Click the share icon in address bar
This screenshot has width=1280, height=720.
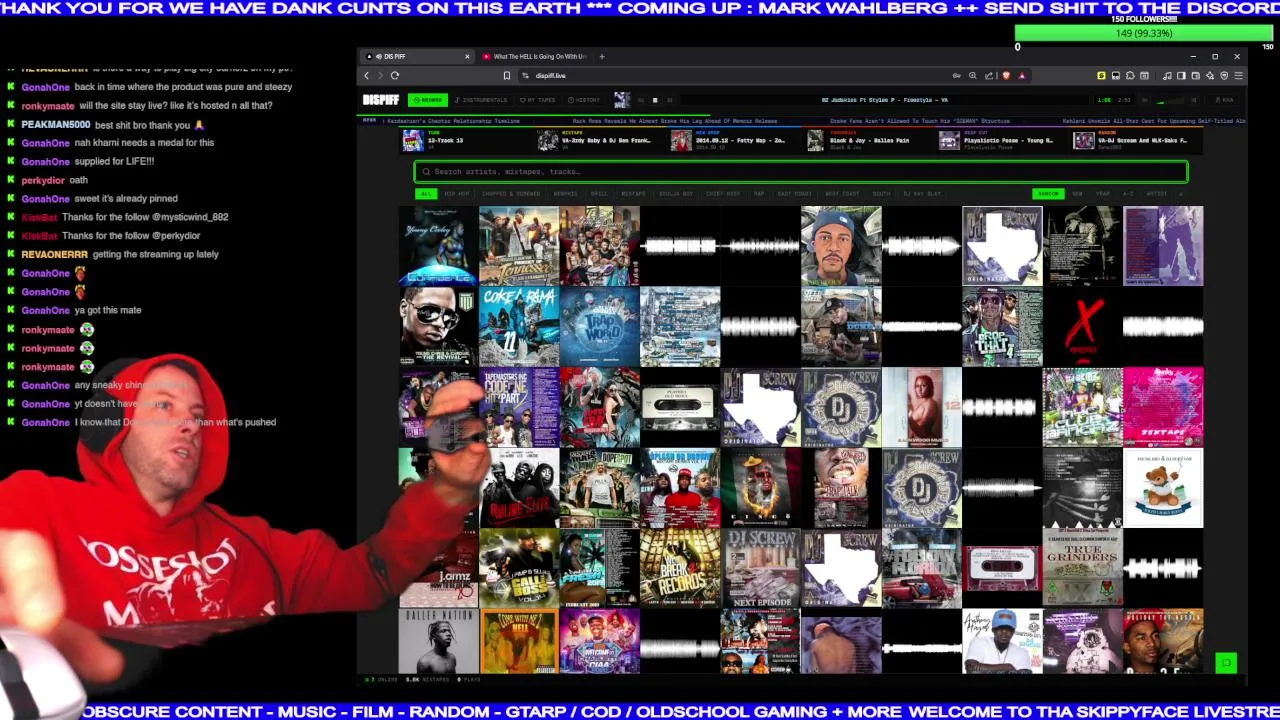tap(989, 76)
